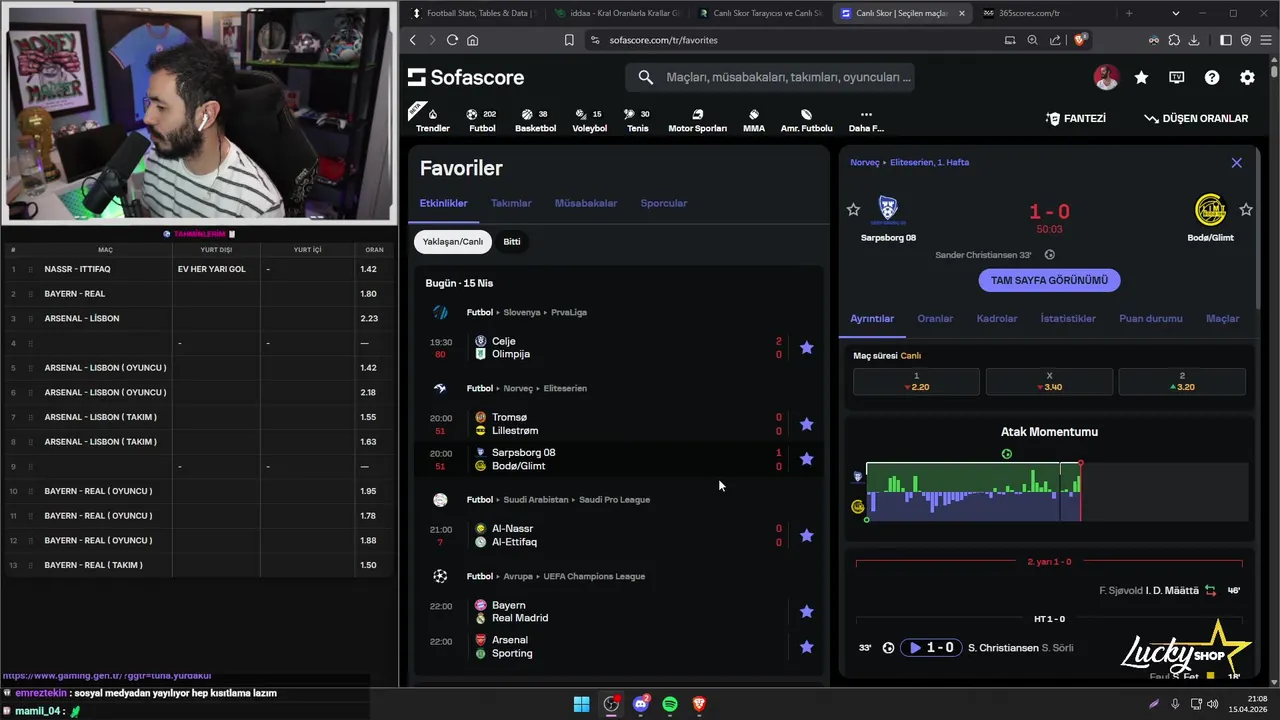The height and width of the screenshot is (720, 1280).
Task: Select draw odds 3.40
Action: [1049, 381]
